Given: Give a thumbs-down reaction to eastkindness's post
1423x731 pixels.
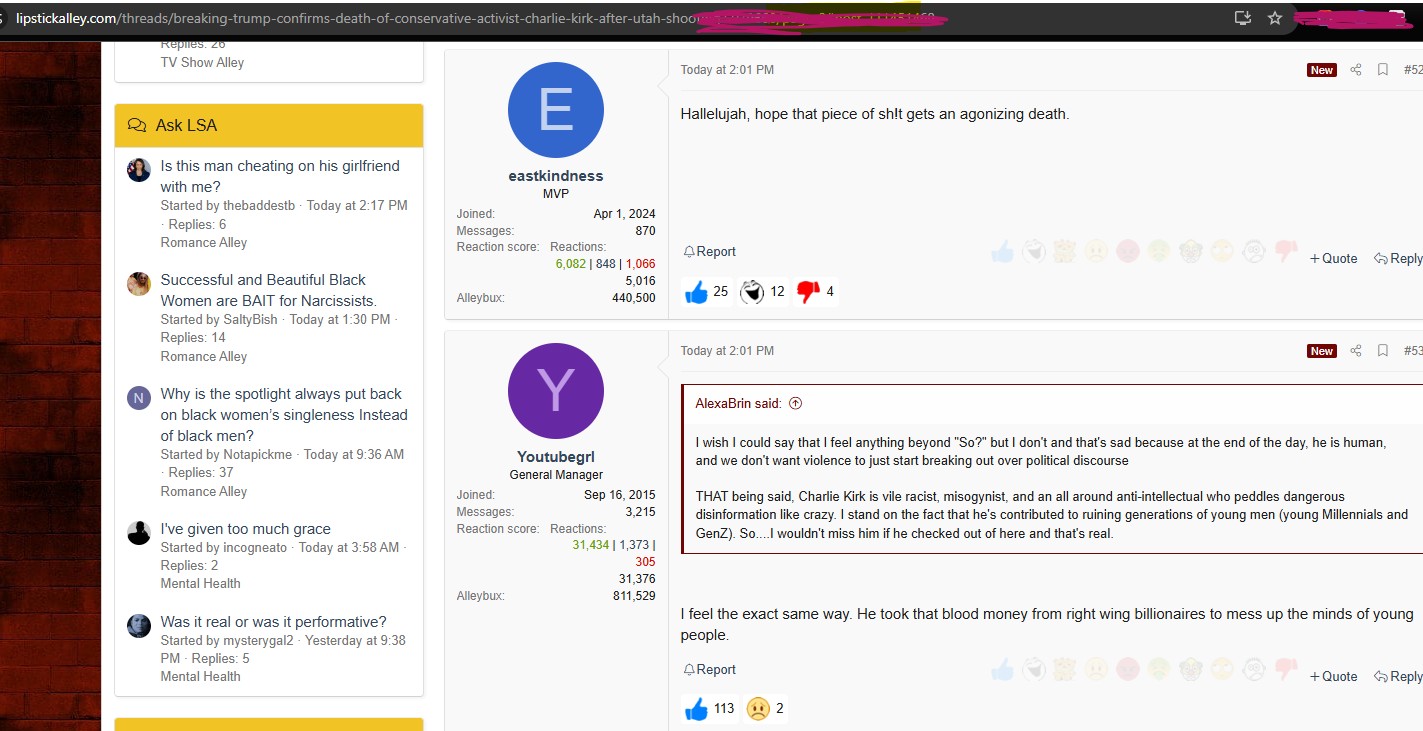Looking at the screenshot, I should point(1285,252).
